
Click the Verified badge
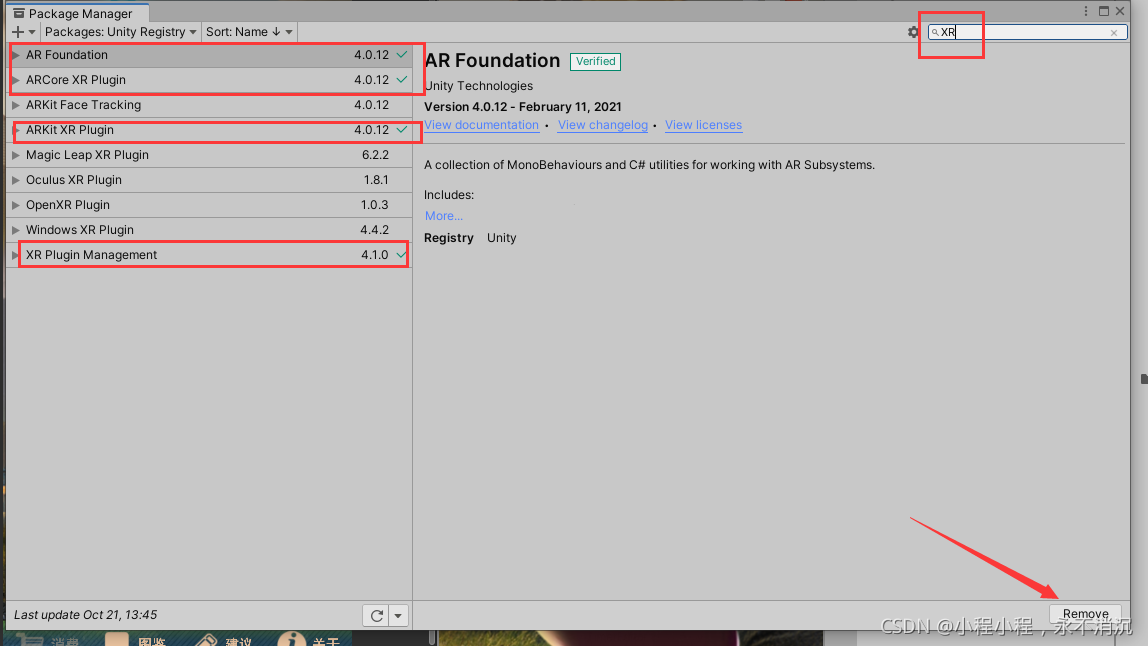[595, 62]
